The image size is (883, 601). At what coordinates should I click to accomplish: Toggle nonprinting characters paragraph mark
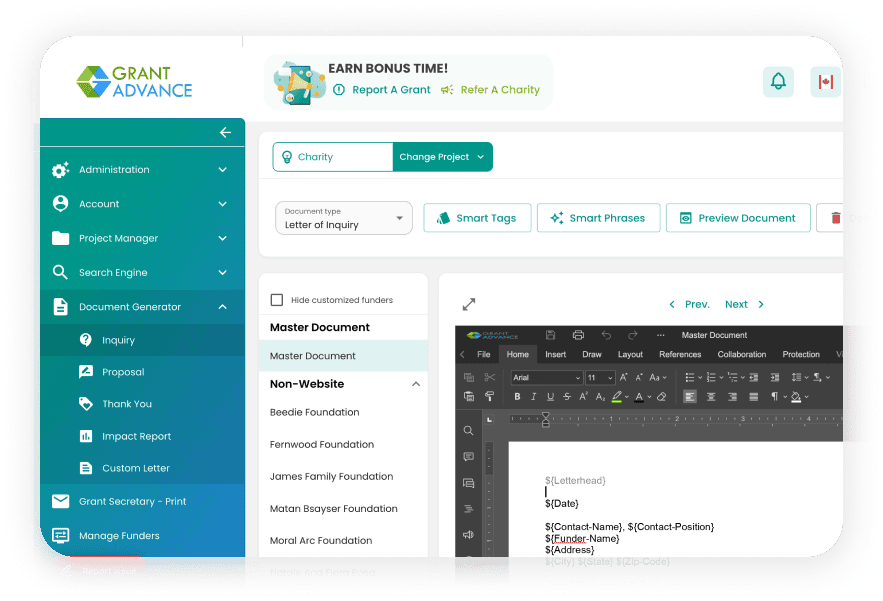pyautogui.click(x=775, y=397)
